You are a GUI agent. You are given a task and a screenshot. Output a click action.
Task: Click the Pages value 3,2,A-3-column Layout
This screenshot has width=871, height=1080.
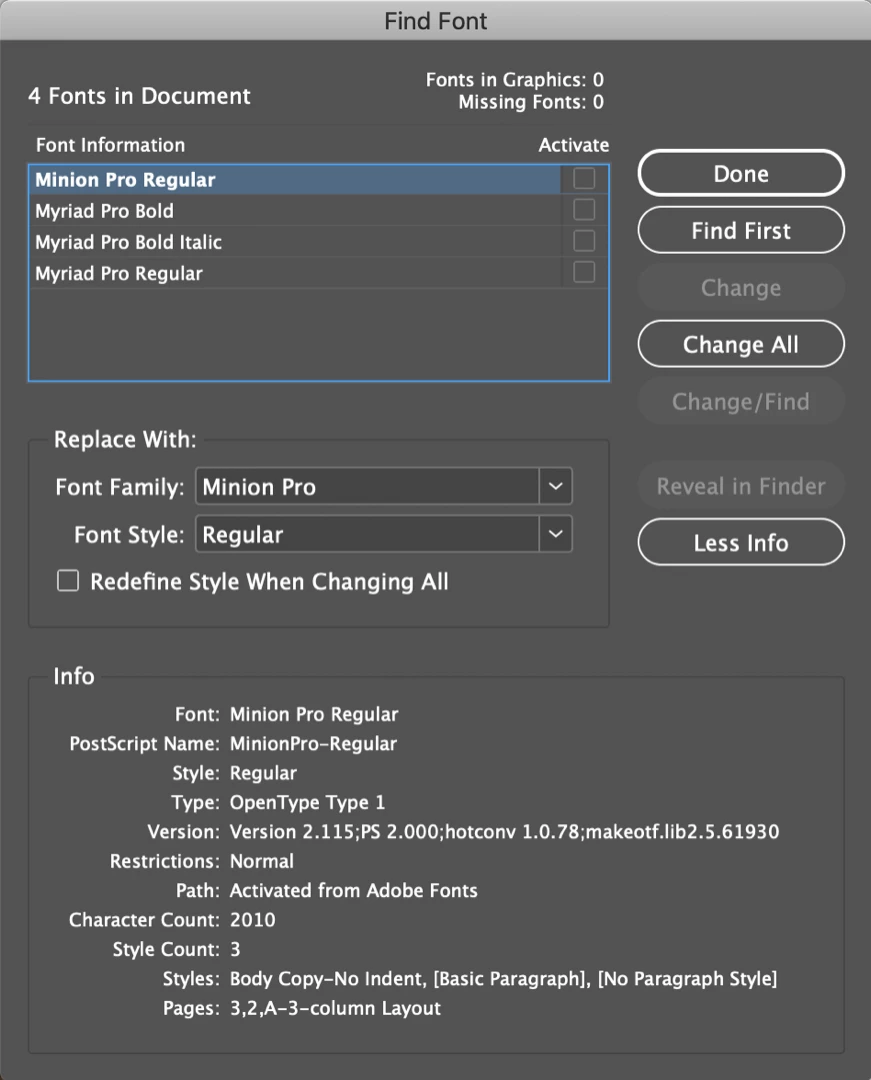pyautogui.click(x=335, y=1008)
